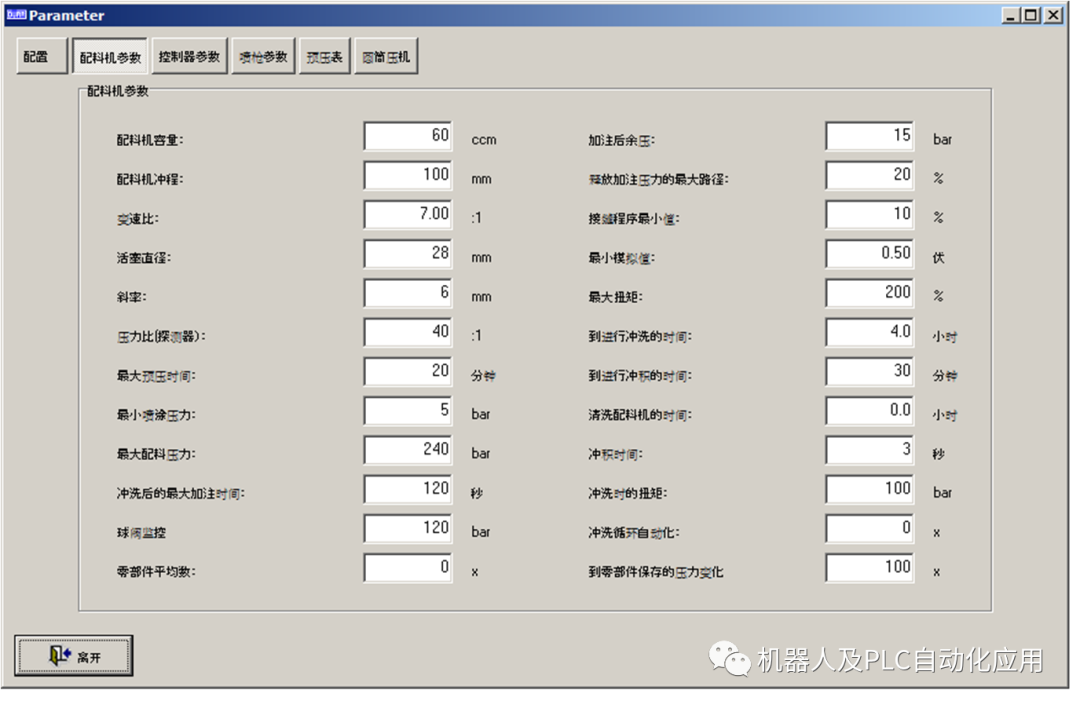Click the 冲洗循环自动化 value field
The width and height of the screenshot is (1080, 708).
click(870, 528)
